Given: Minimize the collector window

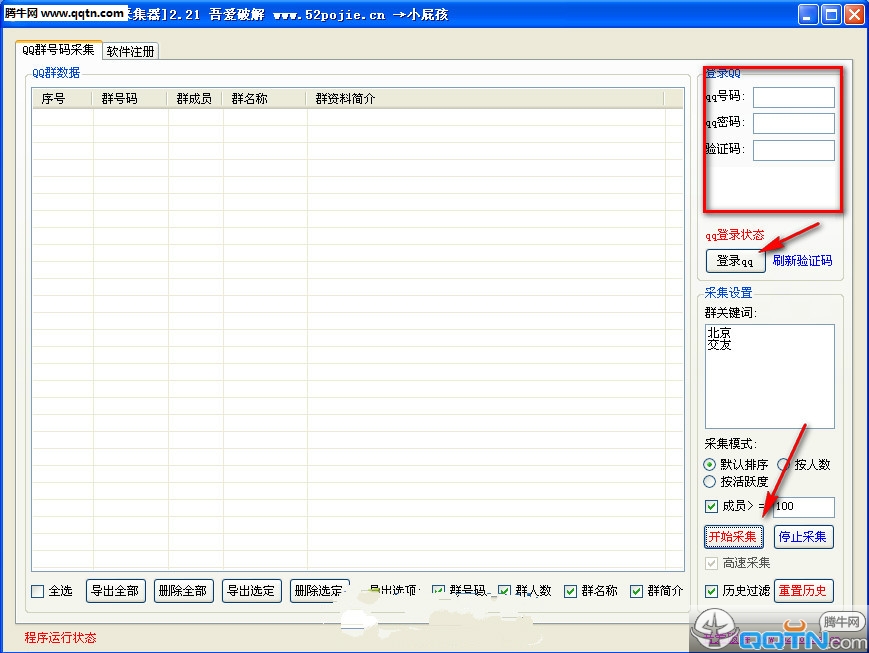Looking at the screenshot, I should [808, 14].
